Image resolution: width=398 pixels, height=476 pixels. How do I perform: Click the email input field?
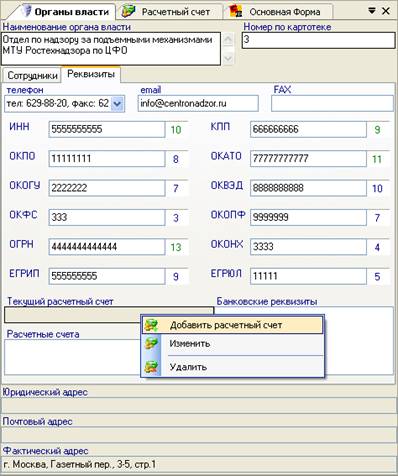click(x=198, y=103)
